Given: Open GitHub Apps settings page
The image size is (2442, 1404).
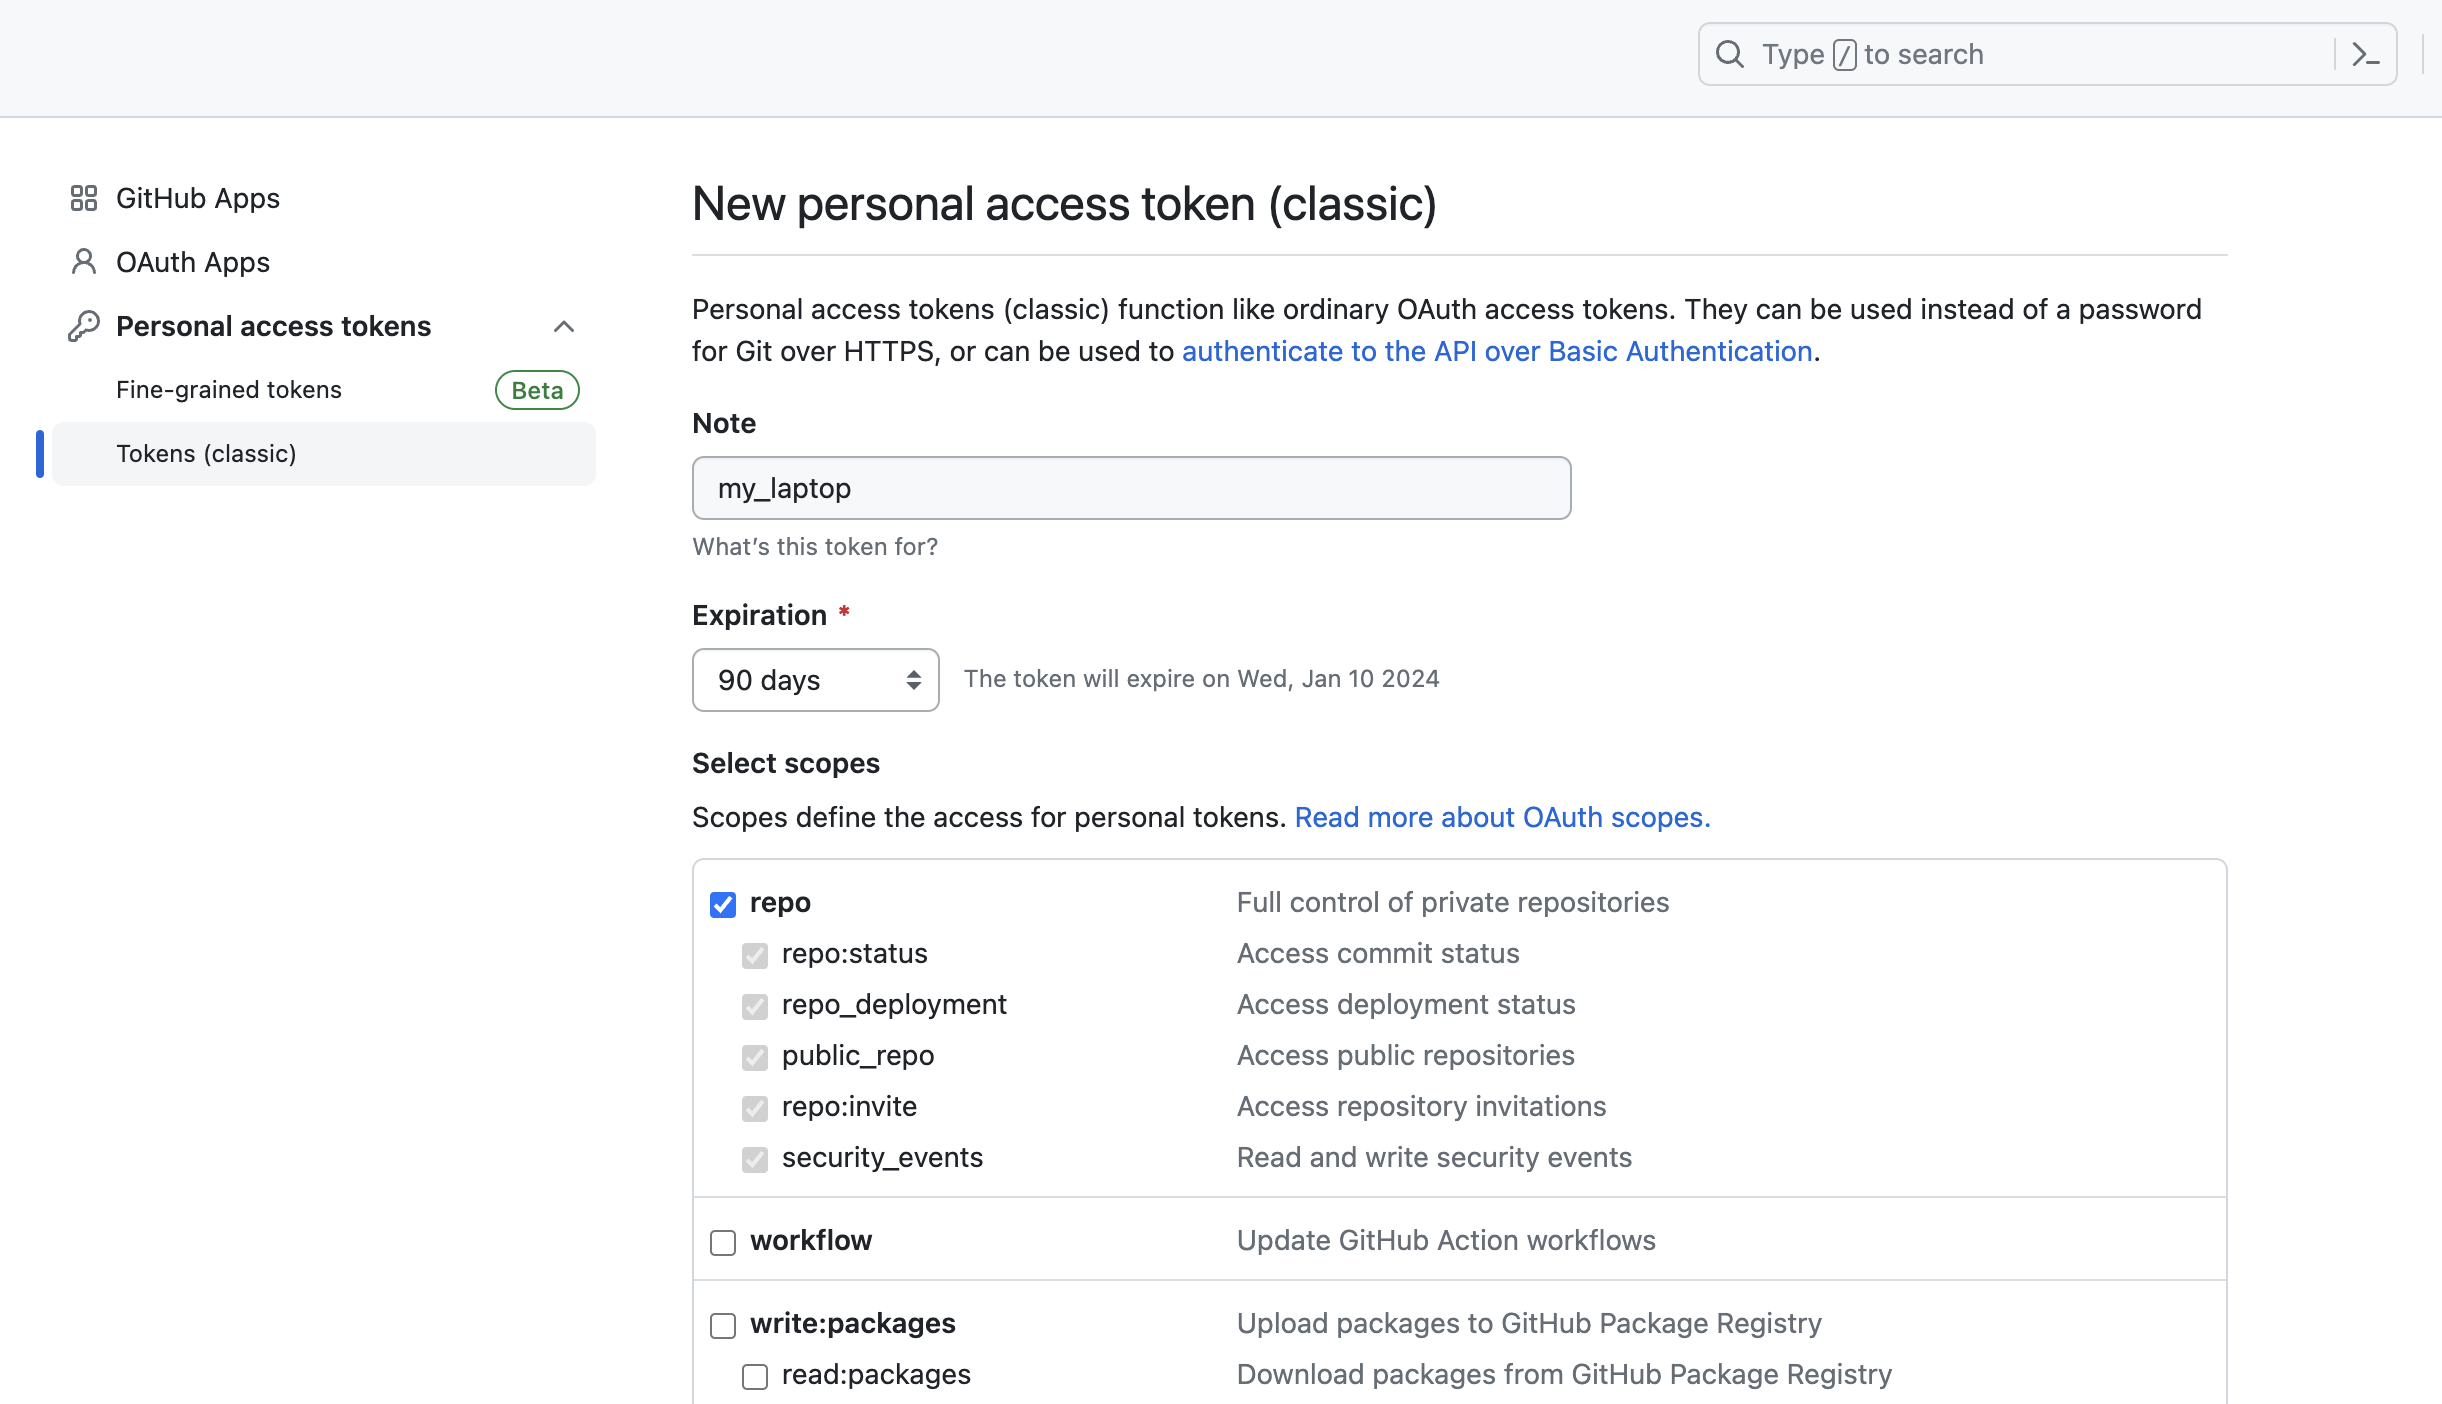Looking at the screenshot, I should (x=198, y=198).
